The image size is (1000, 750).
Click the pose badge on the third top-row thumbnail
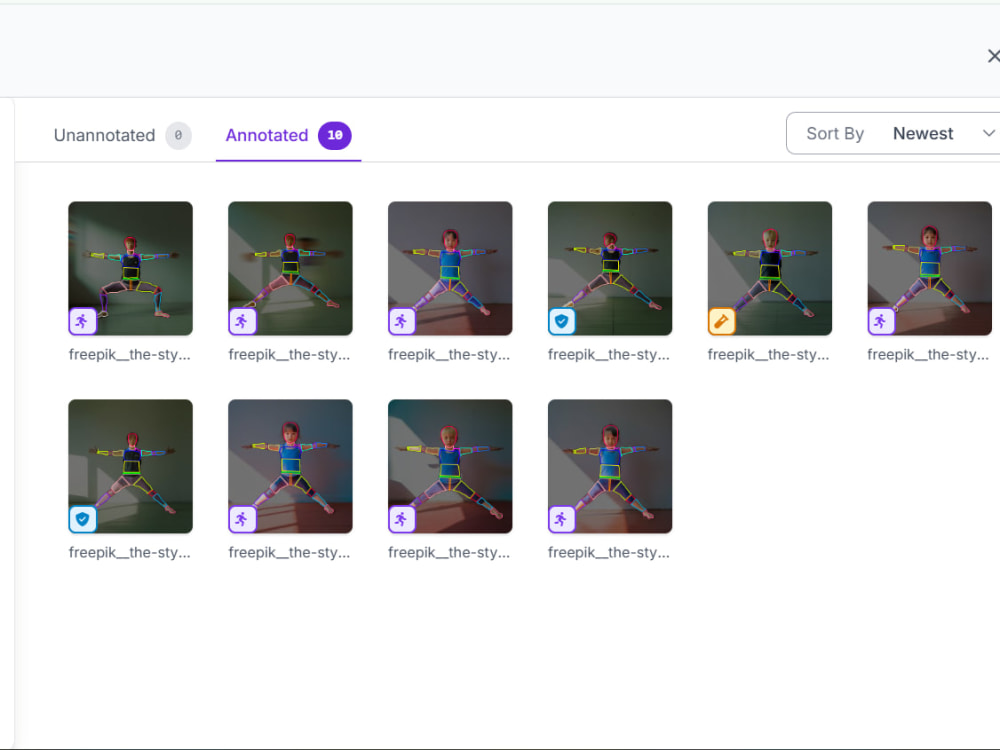point(402,321)
